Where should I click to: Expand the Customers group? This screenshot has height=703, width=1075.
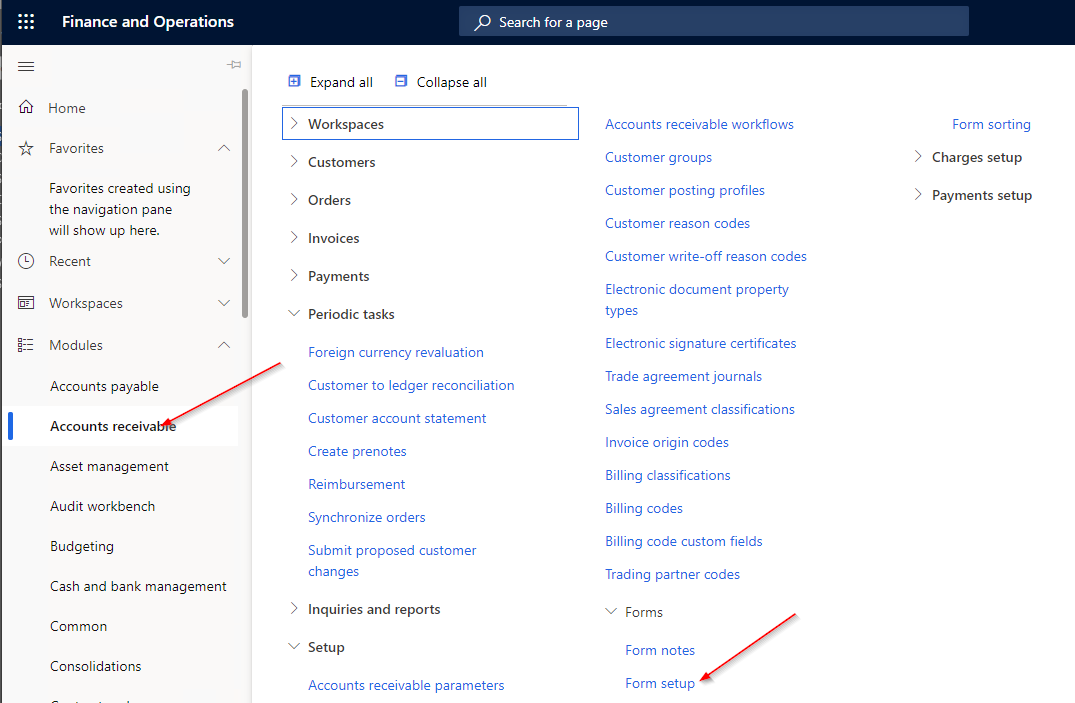point(294,162)
